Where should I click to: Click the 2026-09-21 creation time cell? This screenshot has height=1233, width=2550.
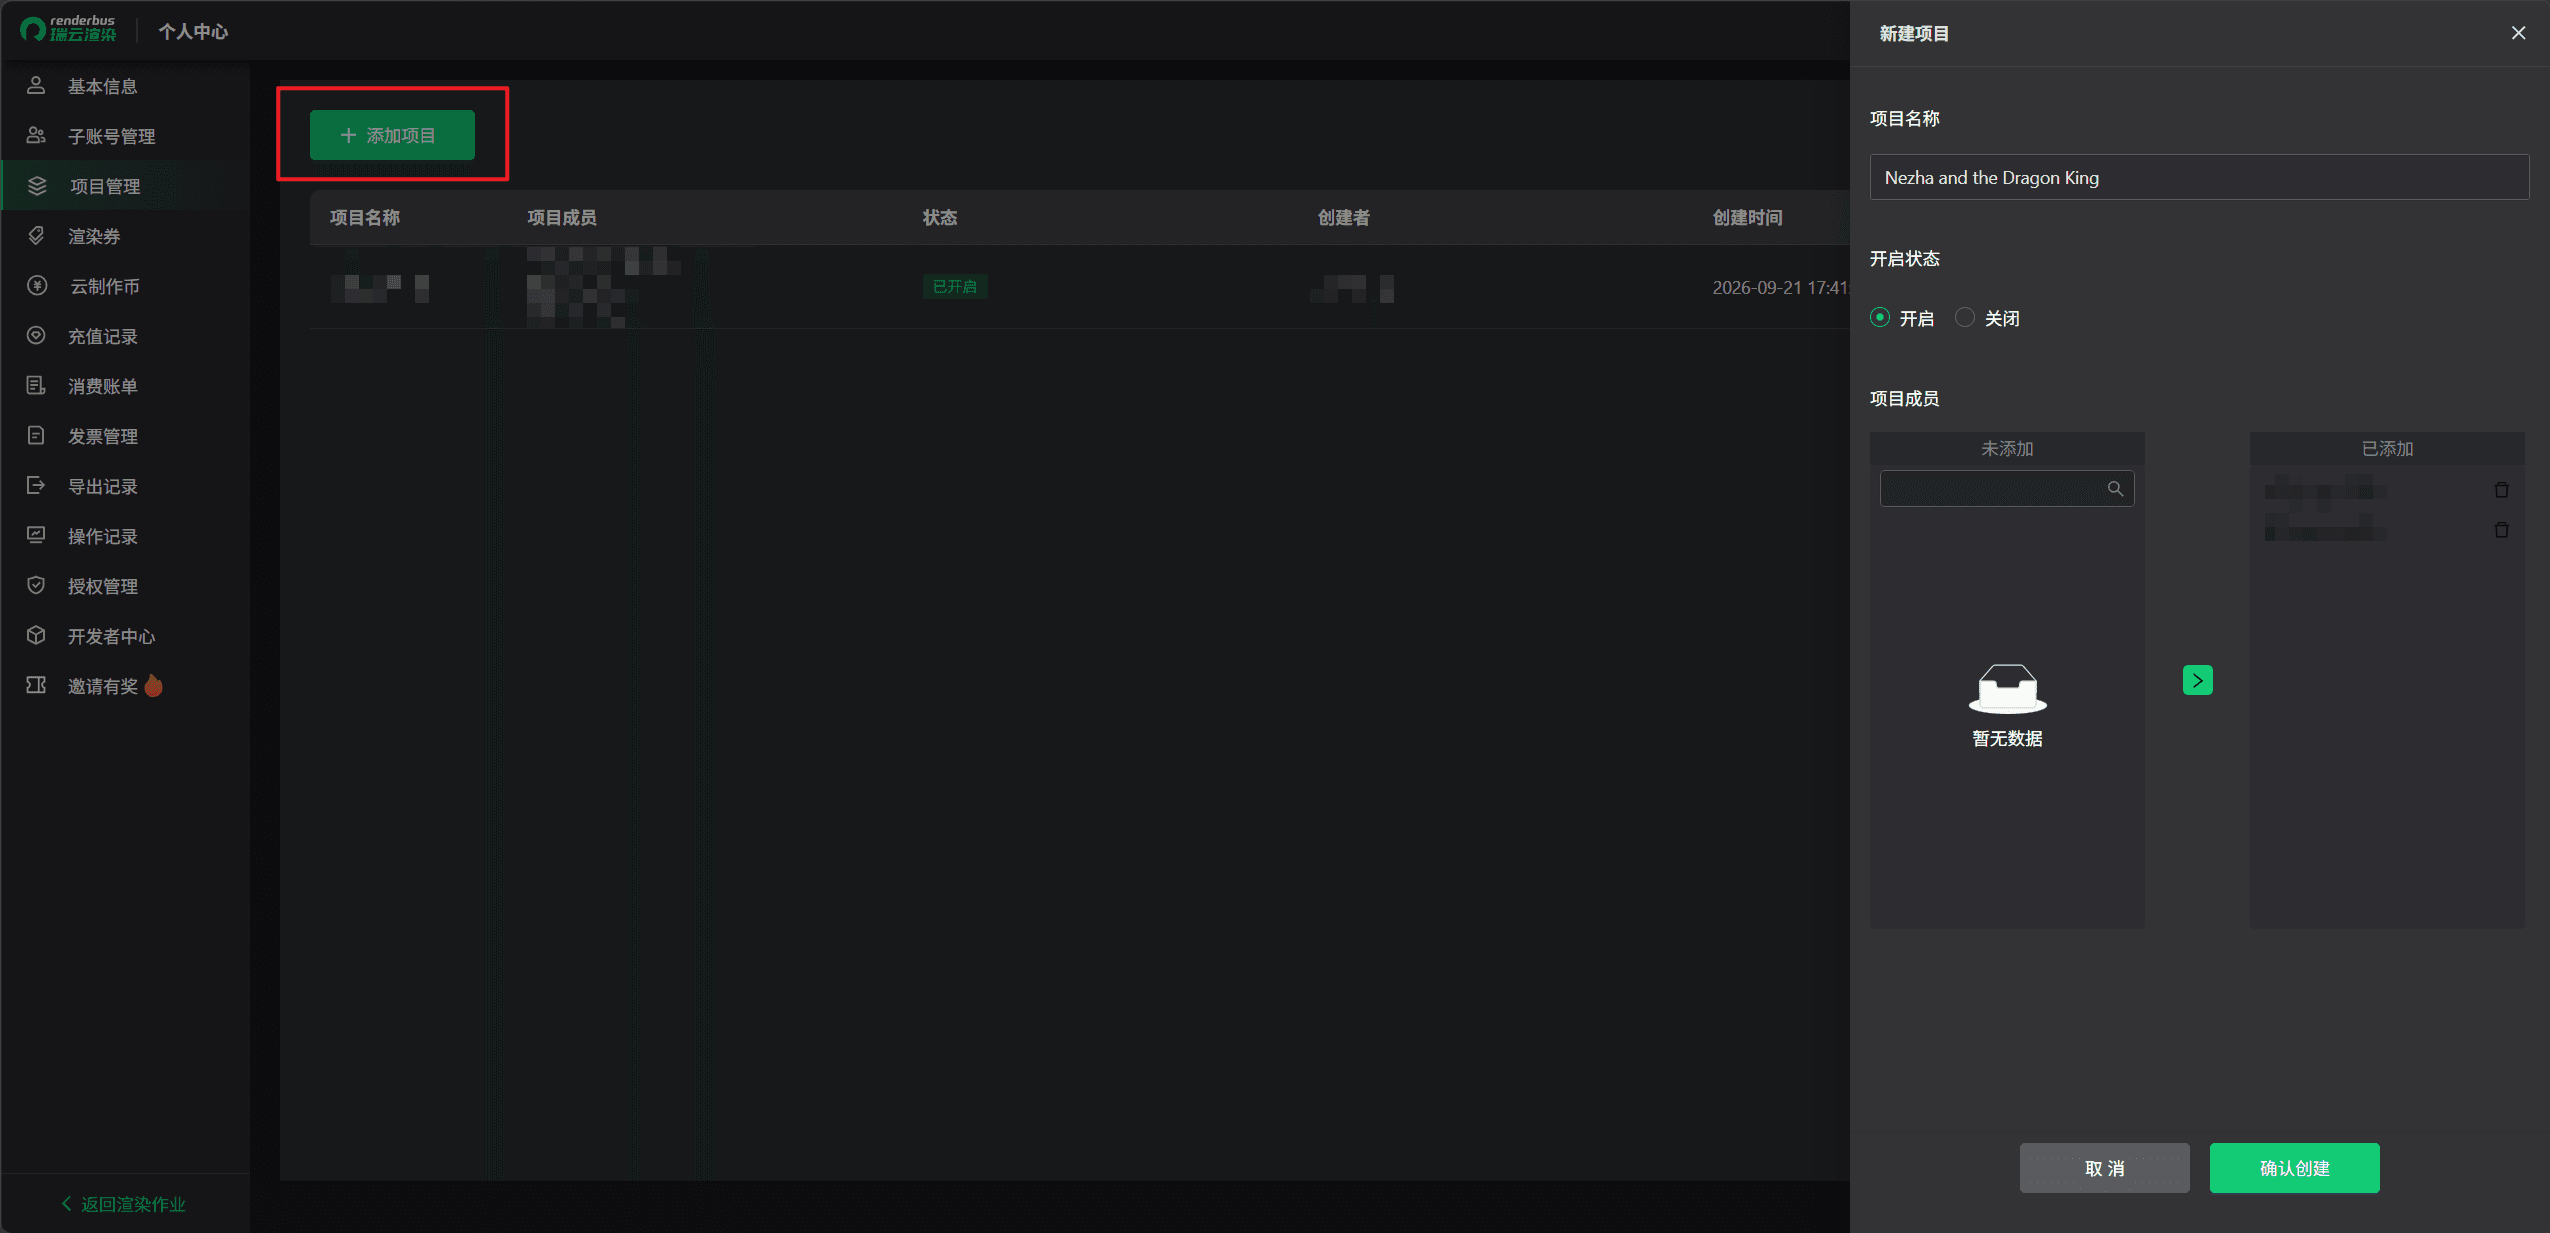point(1780,288)
